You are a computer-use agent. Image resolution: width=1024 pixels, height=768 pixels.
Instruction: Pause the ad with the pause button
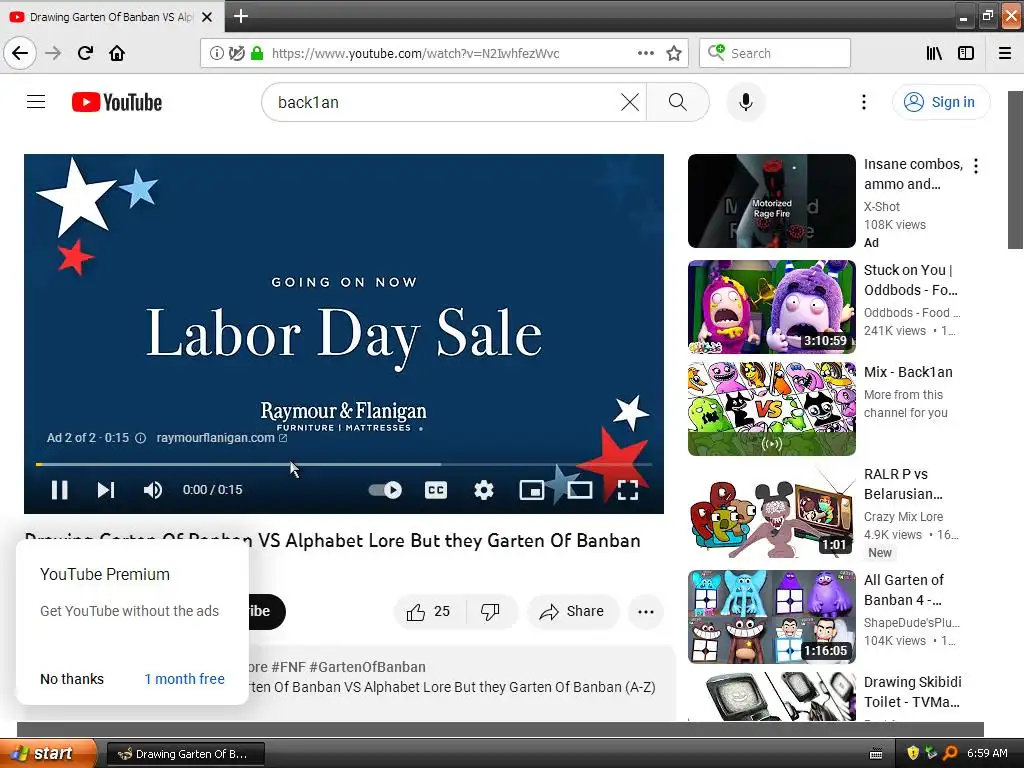pos(59,490)
